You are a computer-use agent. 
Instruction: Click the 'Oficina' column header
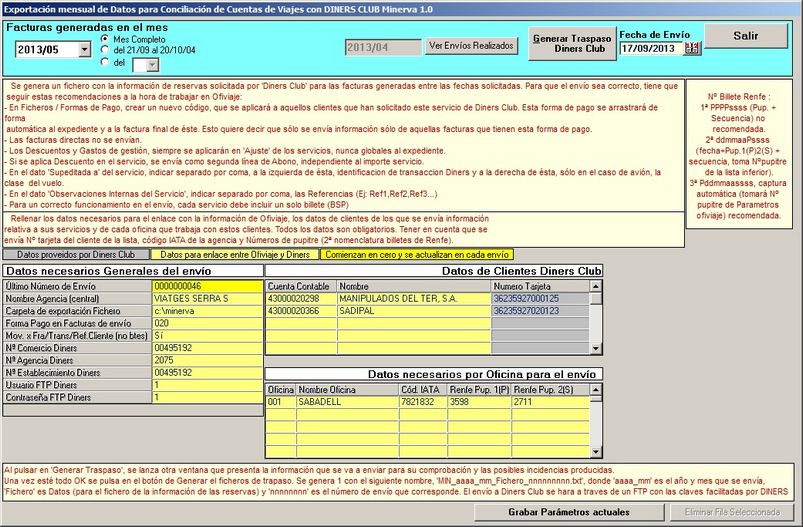[x=281, y=390]
